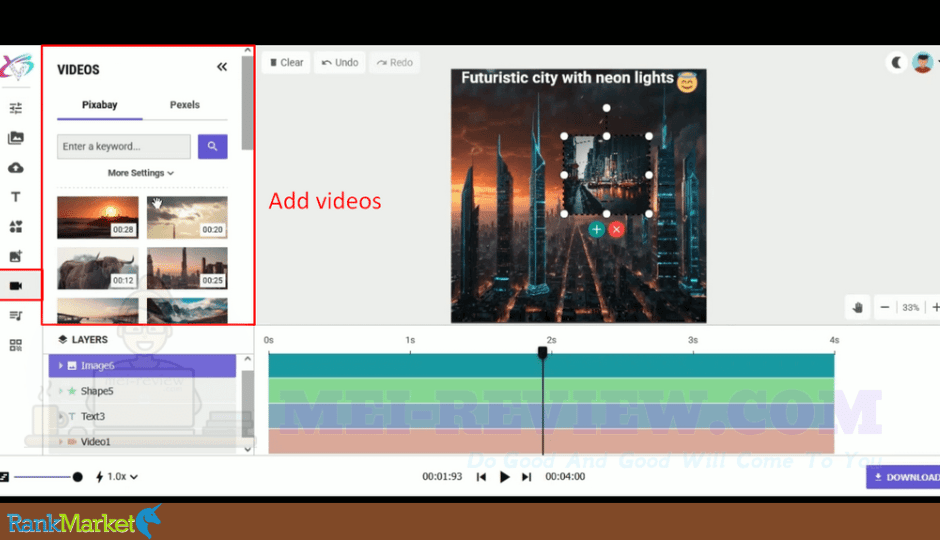Click the Download button
940x540 pixels.
(x=903, y=477)
